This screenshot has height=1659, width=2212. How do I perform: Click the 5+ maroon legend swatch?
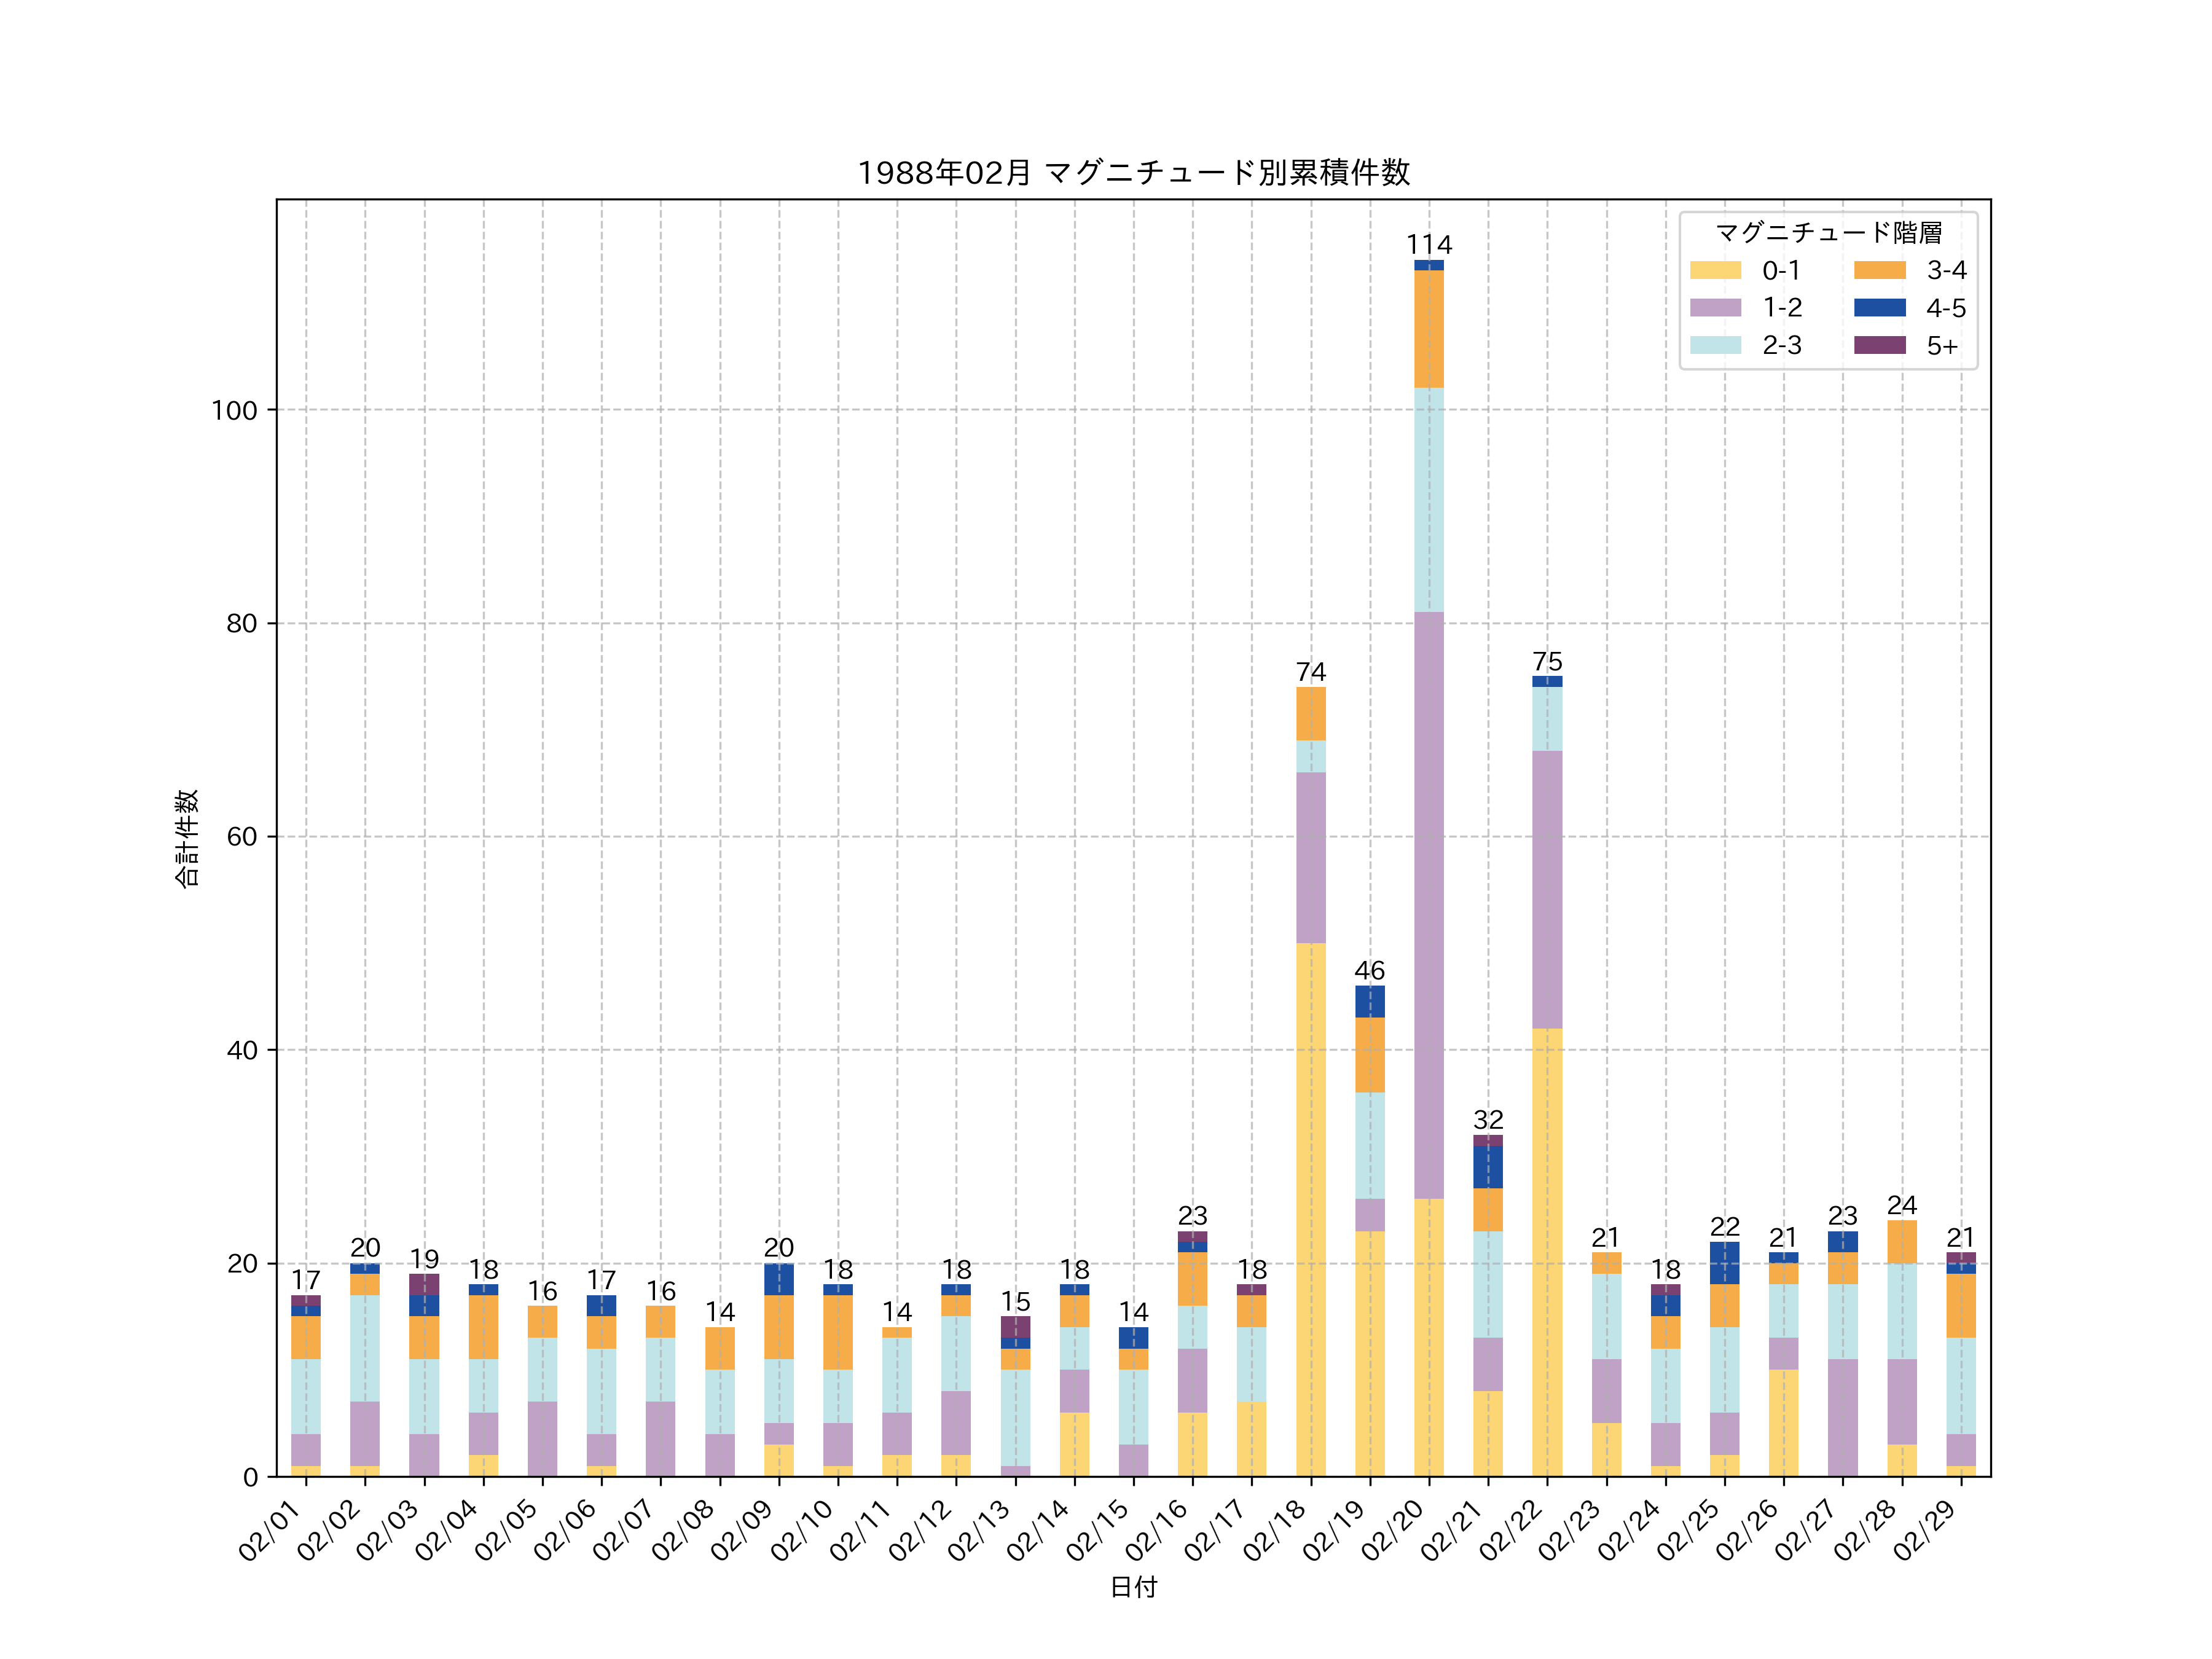pyautogui.click(x=1879, y=345)
